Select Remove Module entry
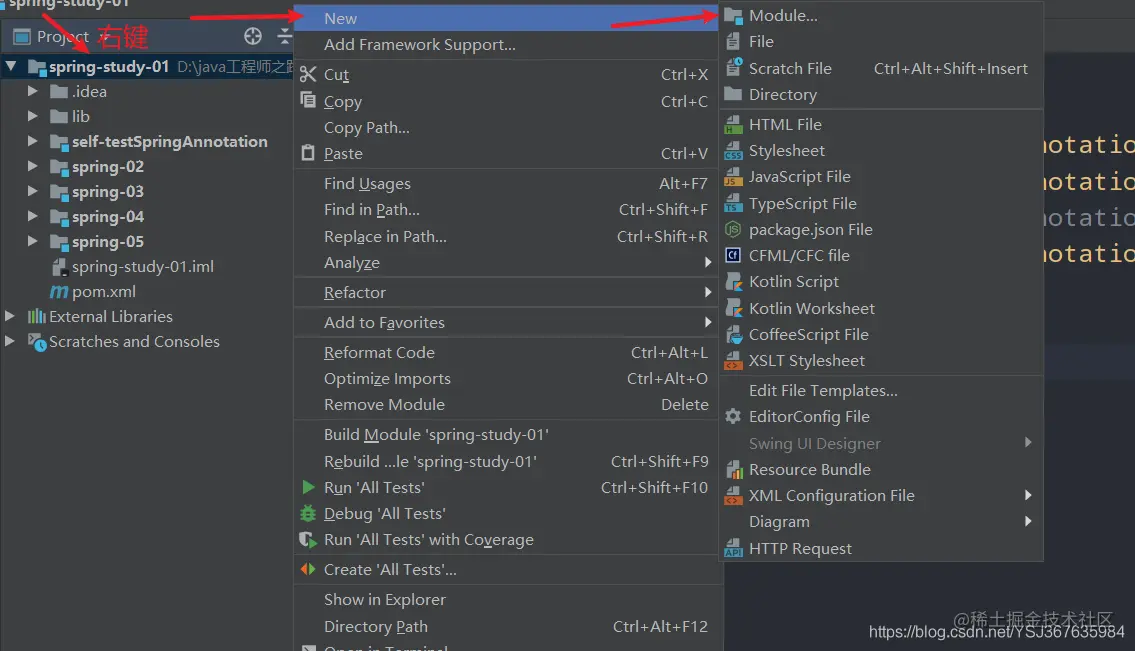 click(x=506, y=405)
